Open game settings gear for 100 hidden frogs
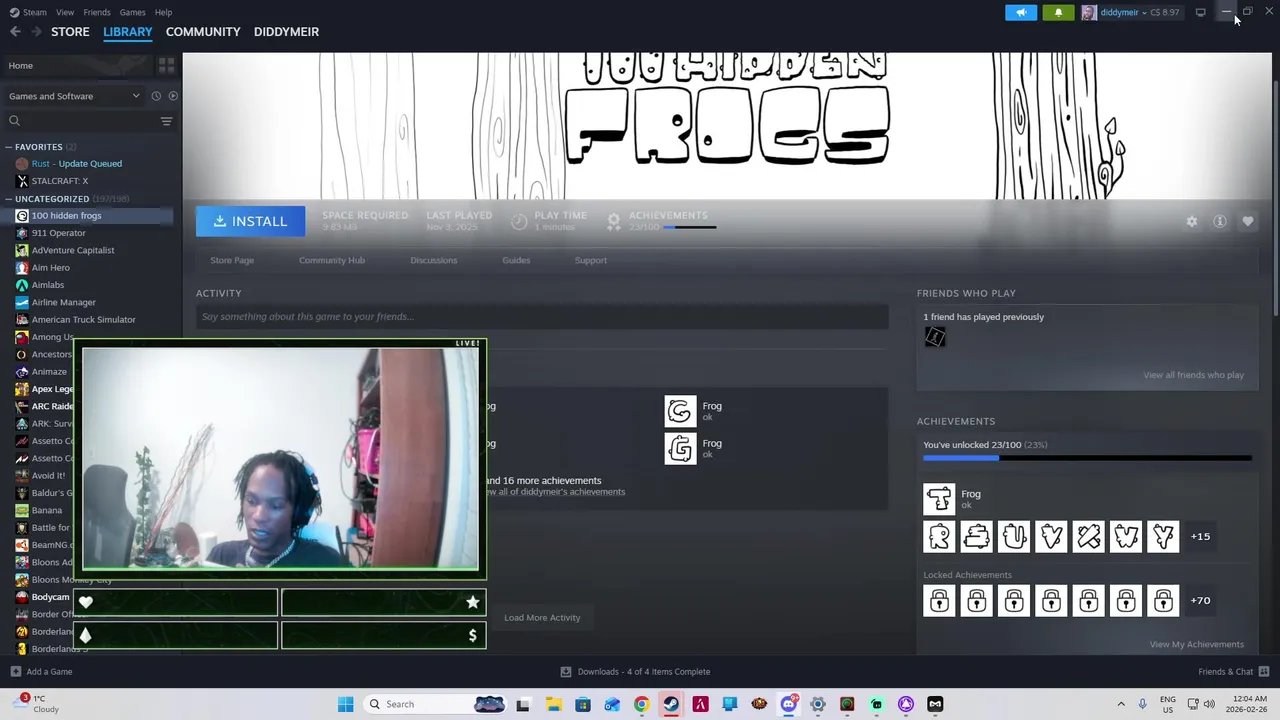Image resolution: width=1280 pixels, height=720 pixels. [x=1191, y=221]
